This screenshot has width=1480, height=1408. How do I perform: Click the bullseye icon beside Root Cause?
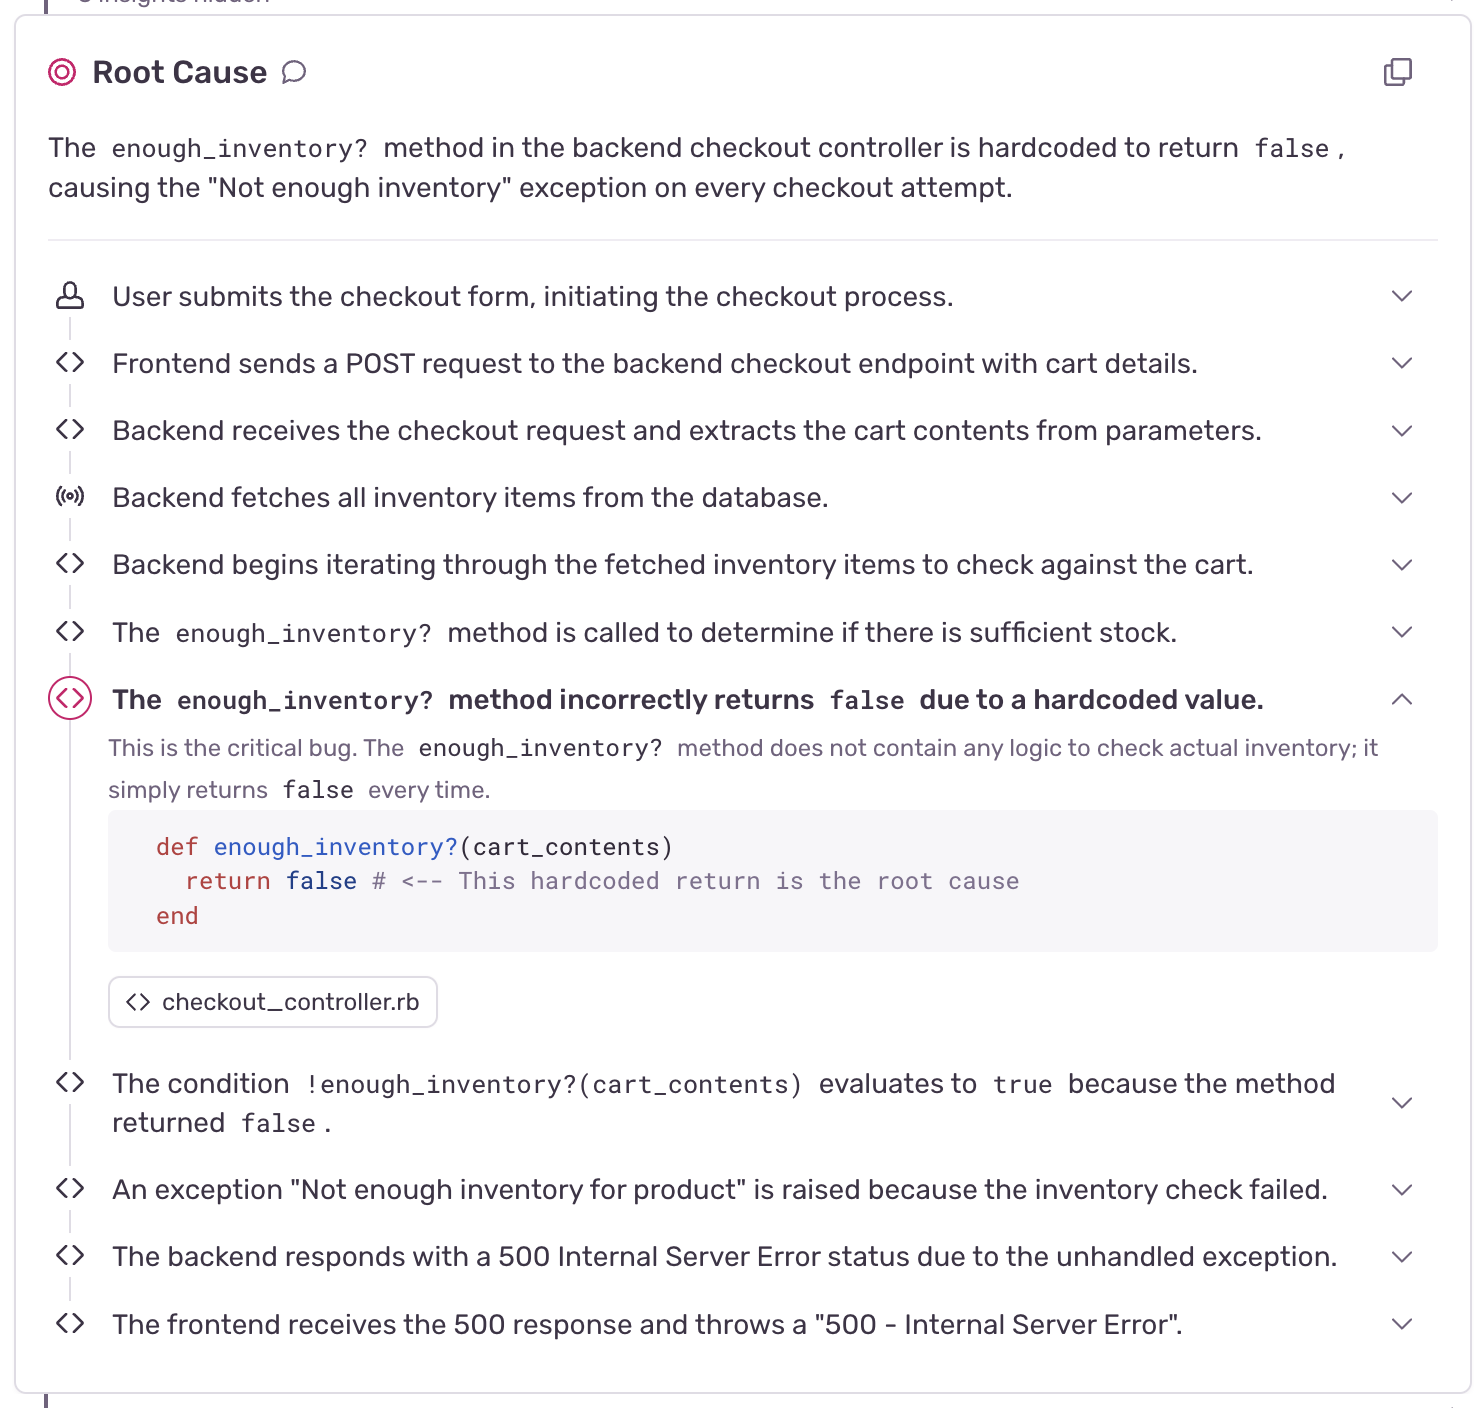coord(62,71)
